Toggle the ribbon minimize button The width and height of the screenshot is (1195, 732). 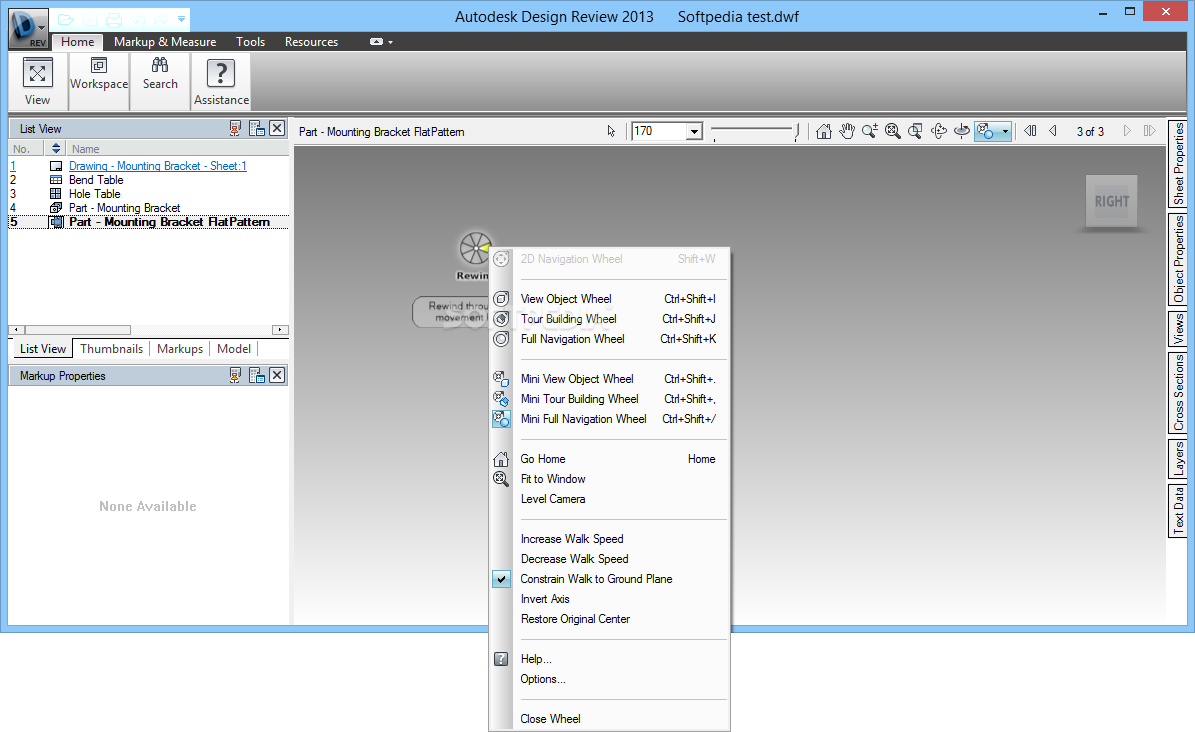click(x=376, y=42)
